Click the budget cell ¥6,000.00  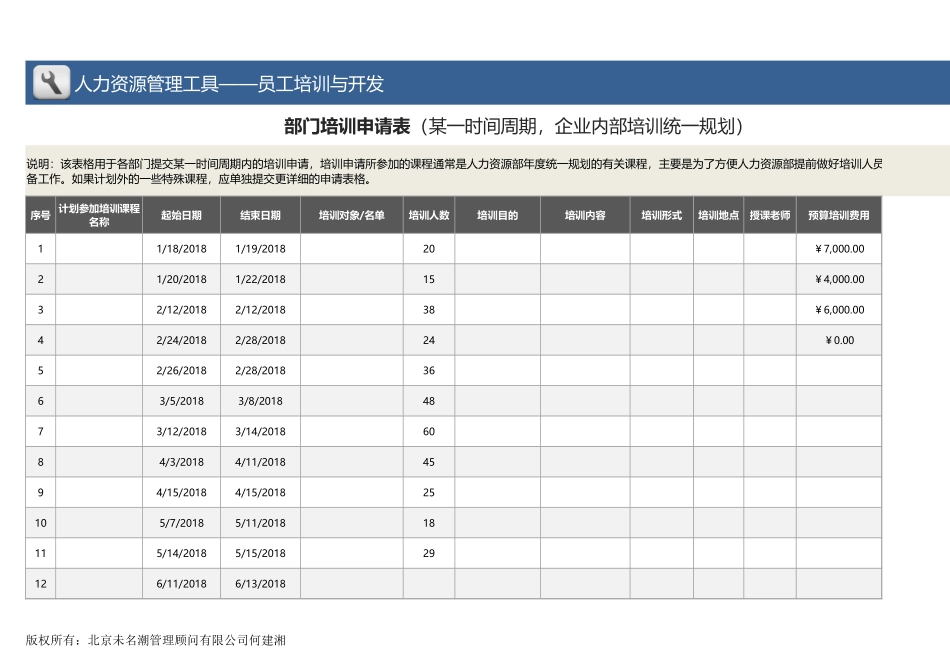[839, 310]
